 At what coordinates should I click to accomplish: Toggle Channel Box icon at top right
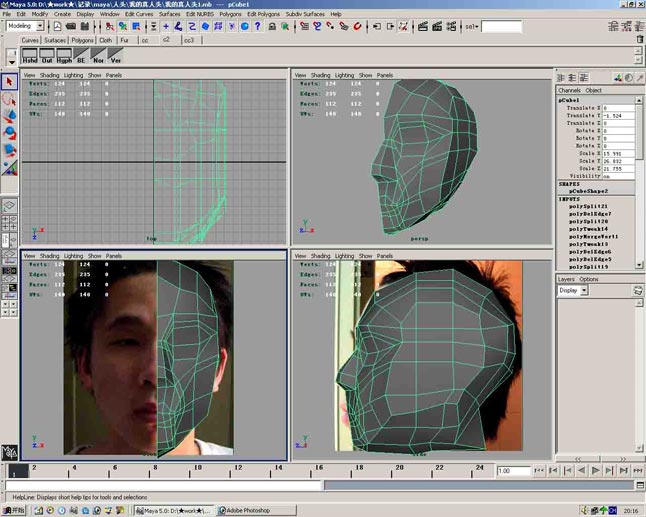(640, 26)
